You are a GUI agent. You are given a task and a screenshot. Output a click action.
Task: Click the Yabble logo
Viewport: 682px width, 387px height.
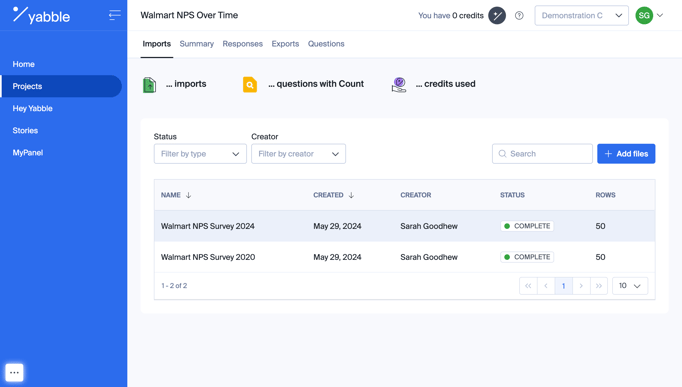pyautogui.click(x=41, y=15)
